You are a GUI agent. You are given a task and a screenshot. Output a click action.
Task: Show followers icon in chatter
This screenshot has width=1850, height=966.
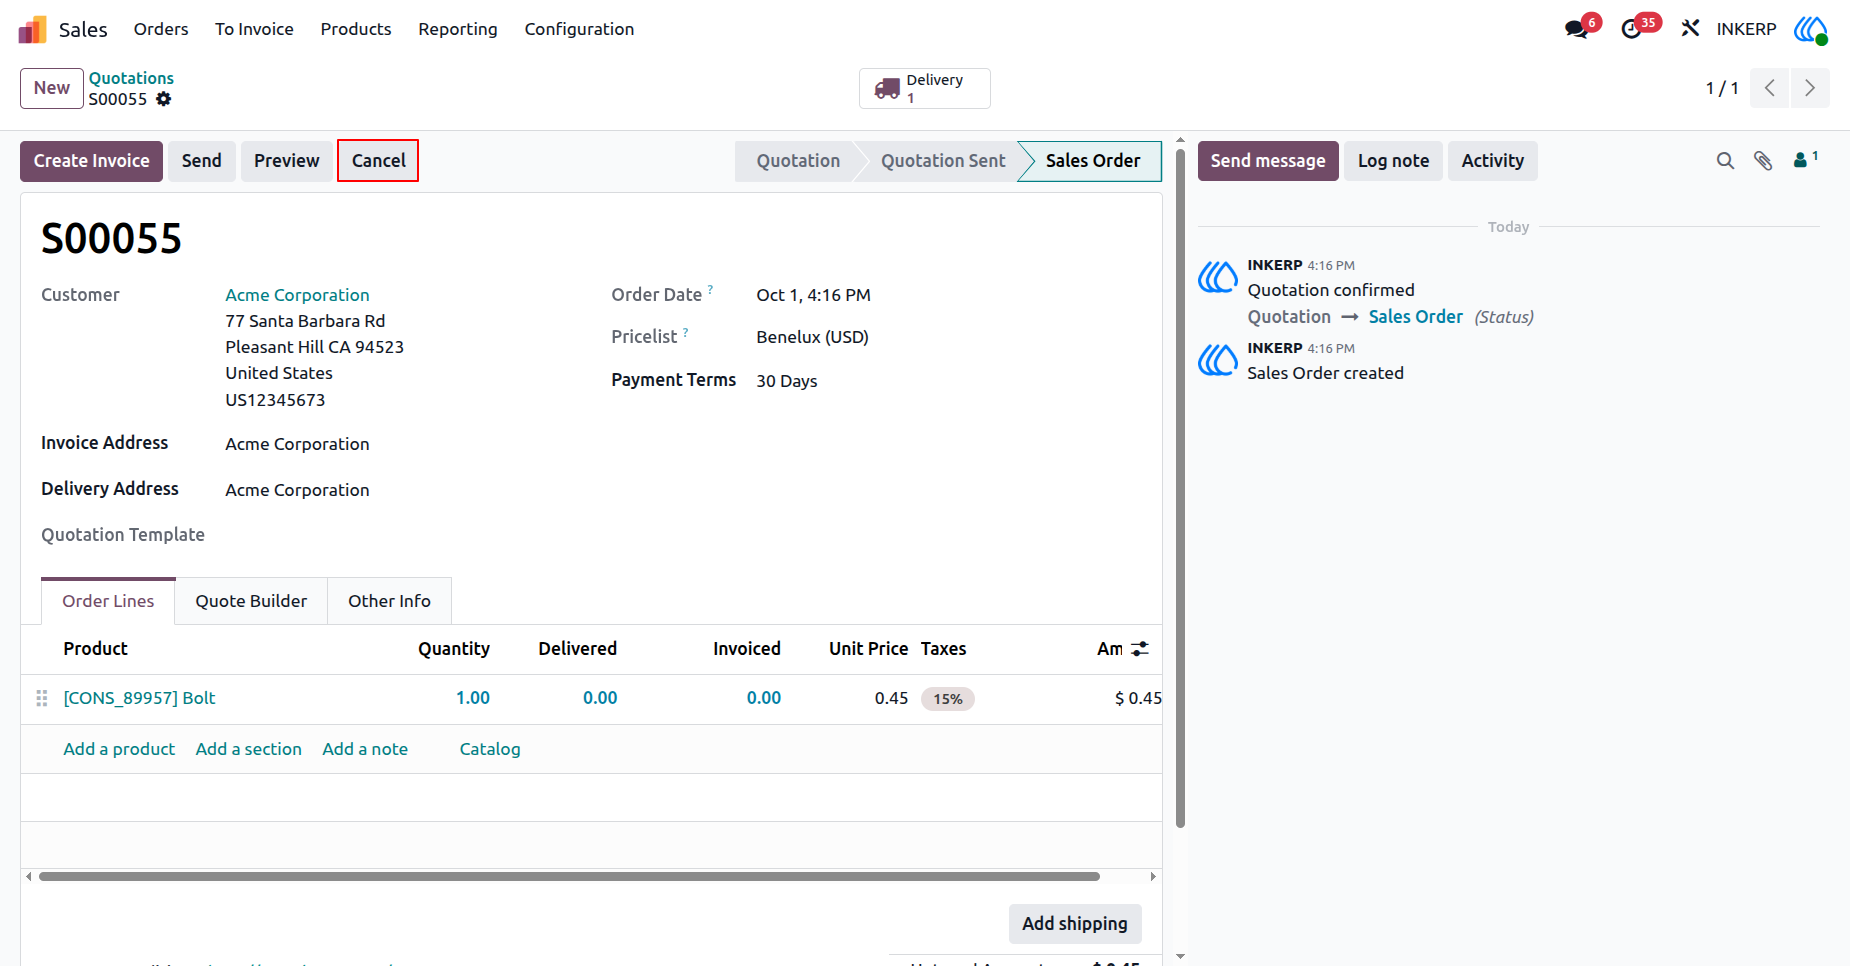coord(1805,159)
